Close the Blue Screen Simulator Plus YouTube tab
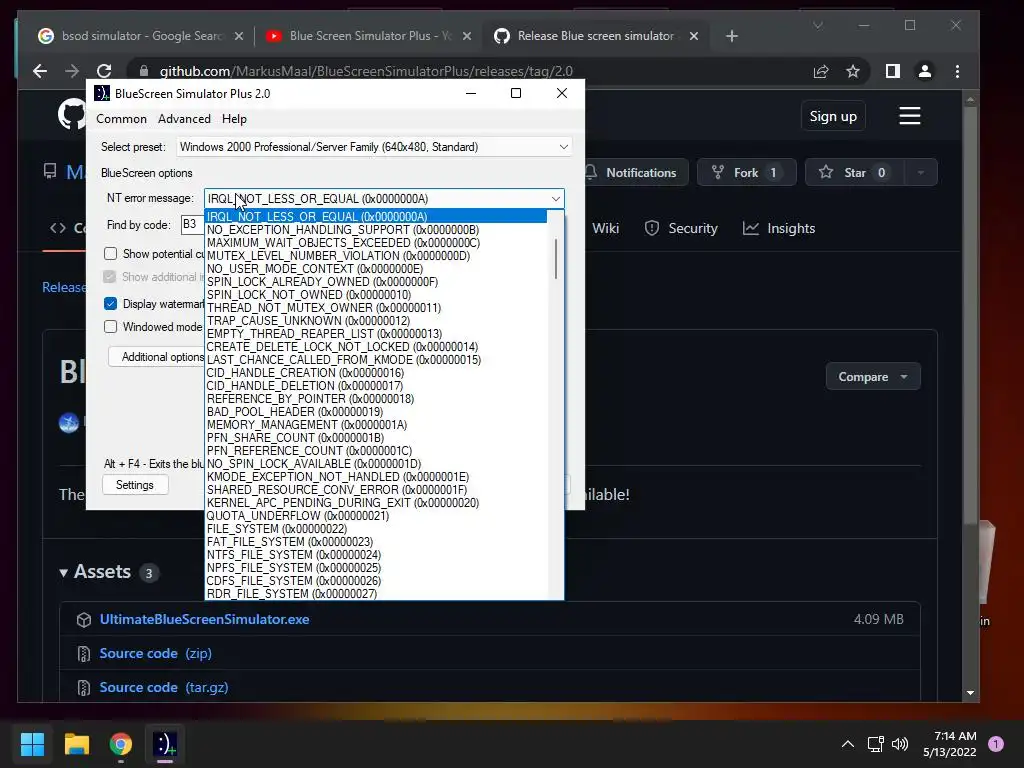Image resolution: width=1024 pixels, height=768 pixels. pos(467,36)
